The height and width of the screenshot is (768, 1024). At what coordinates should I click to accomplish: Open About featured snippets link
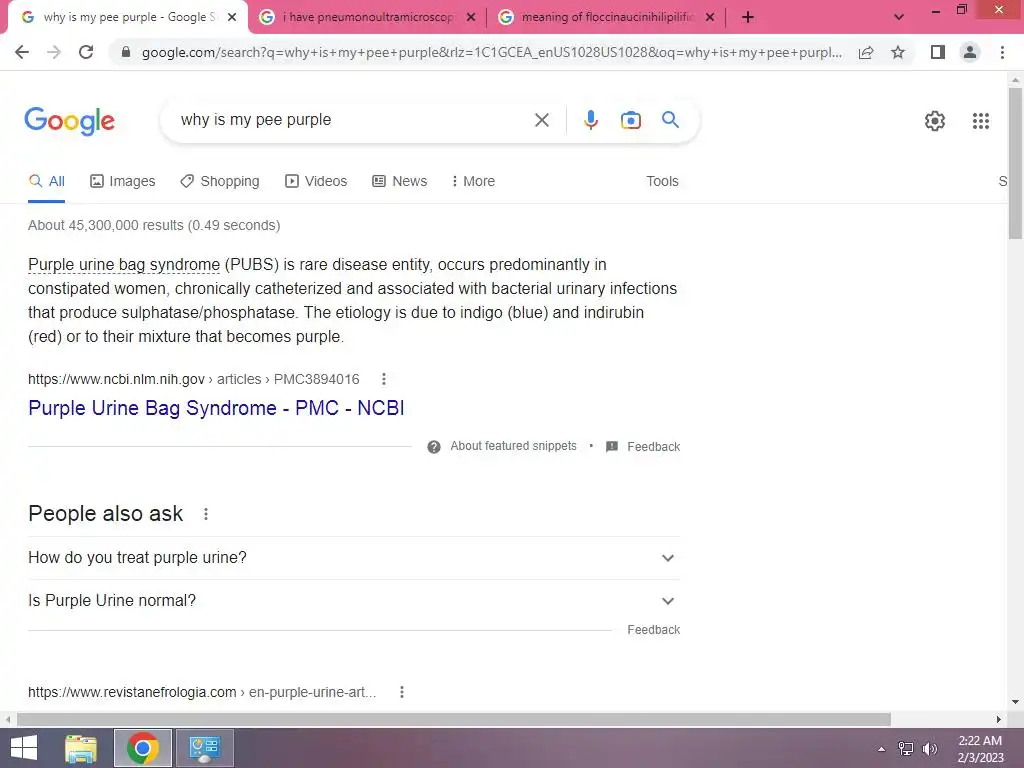[x=513, y=446]
